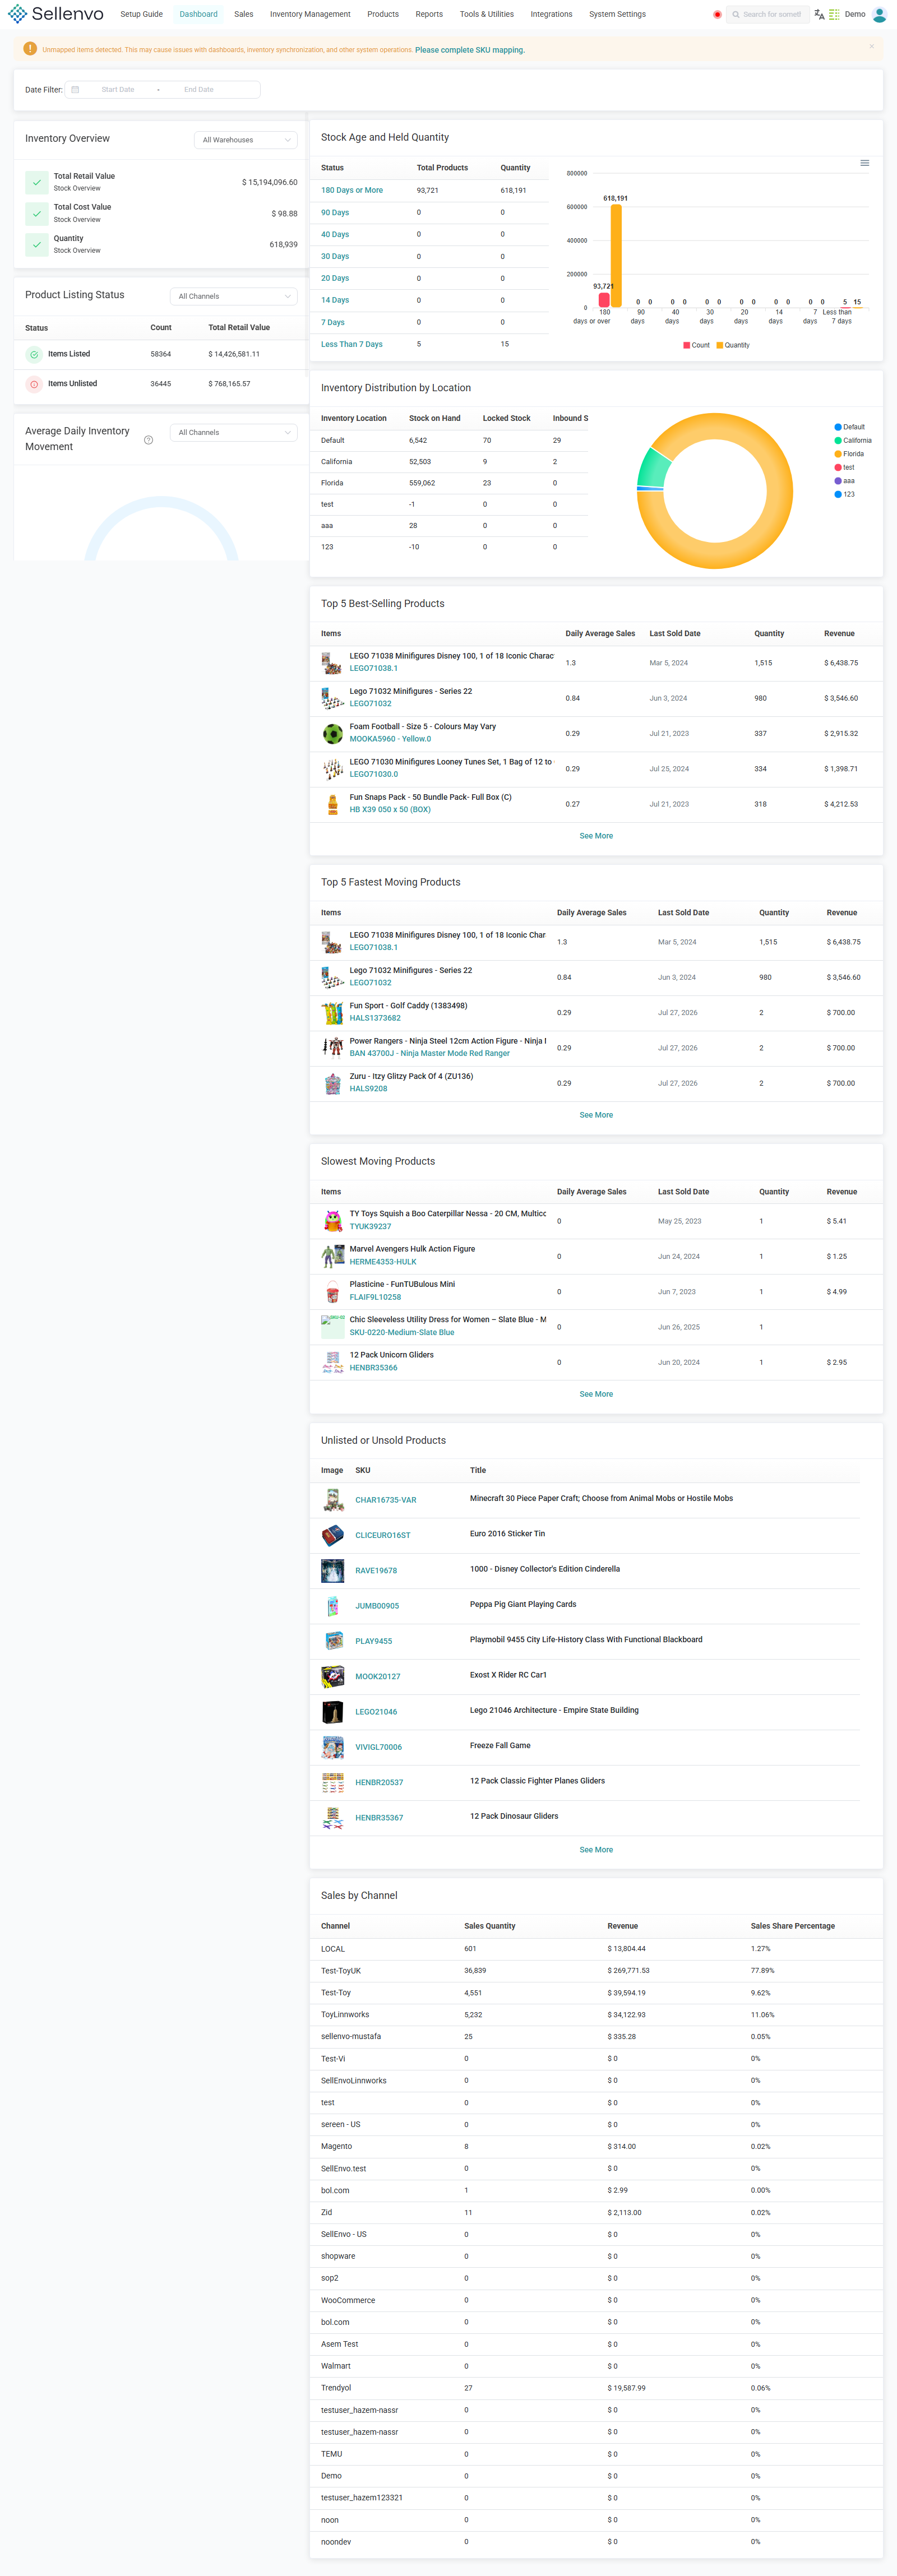Click the Items Listed green status icon

[34, 354]
